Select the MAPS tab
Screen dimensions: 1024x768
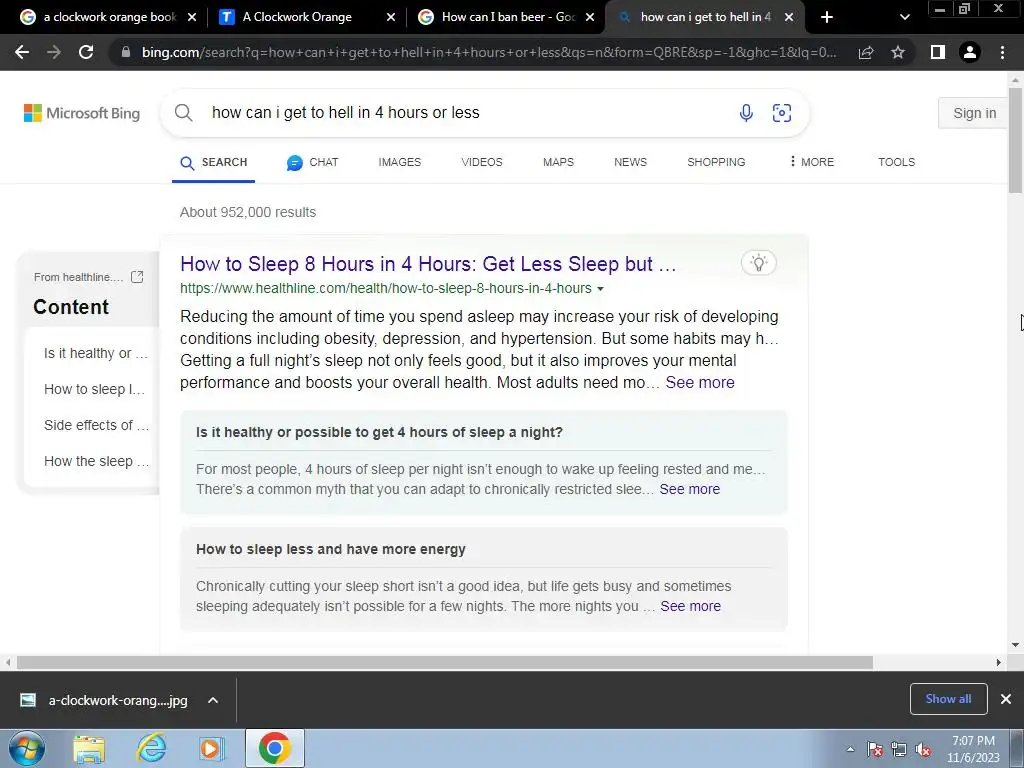point(558,162)
